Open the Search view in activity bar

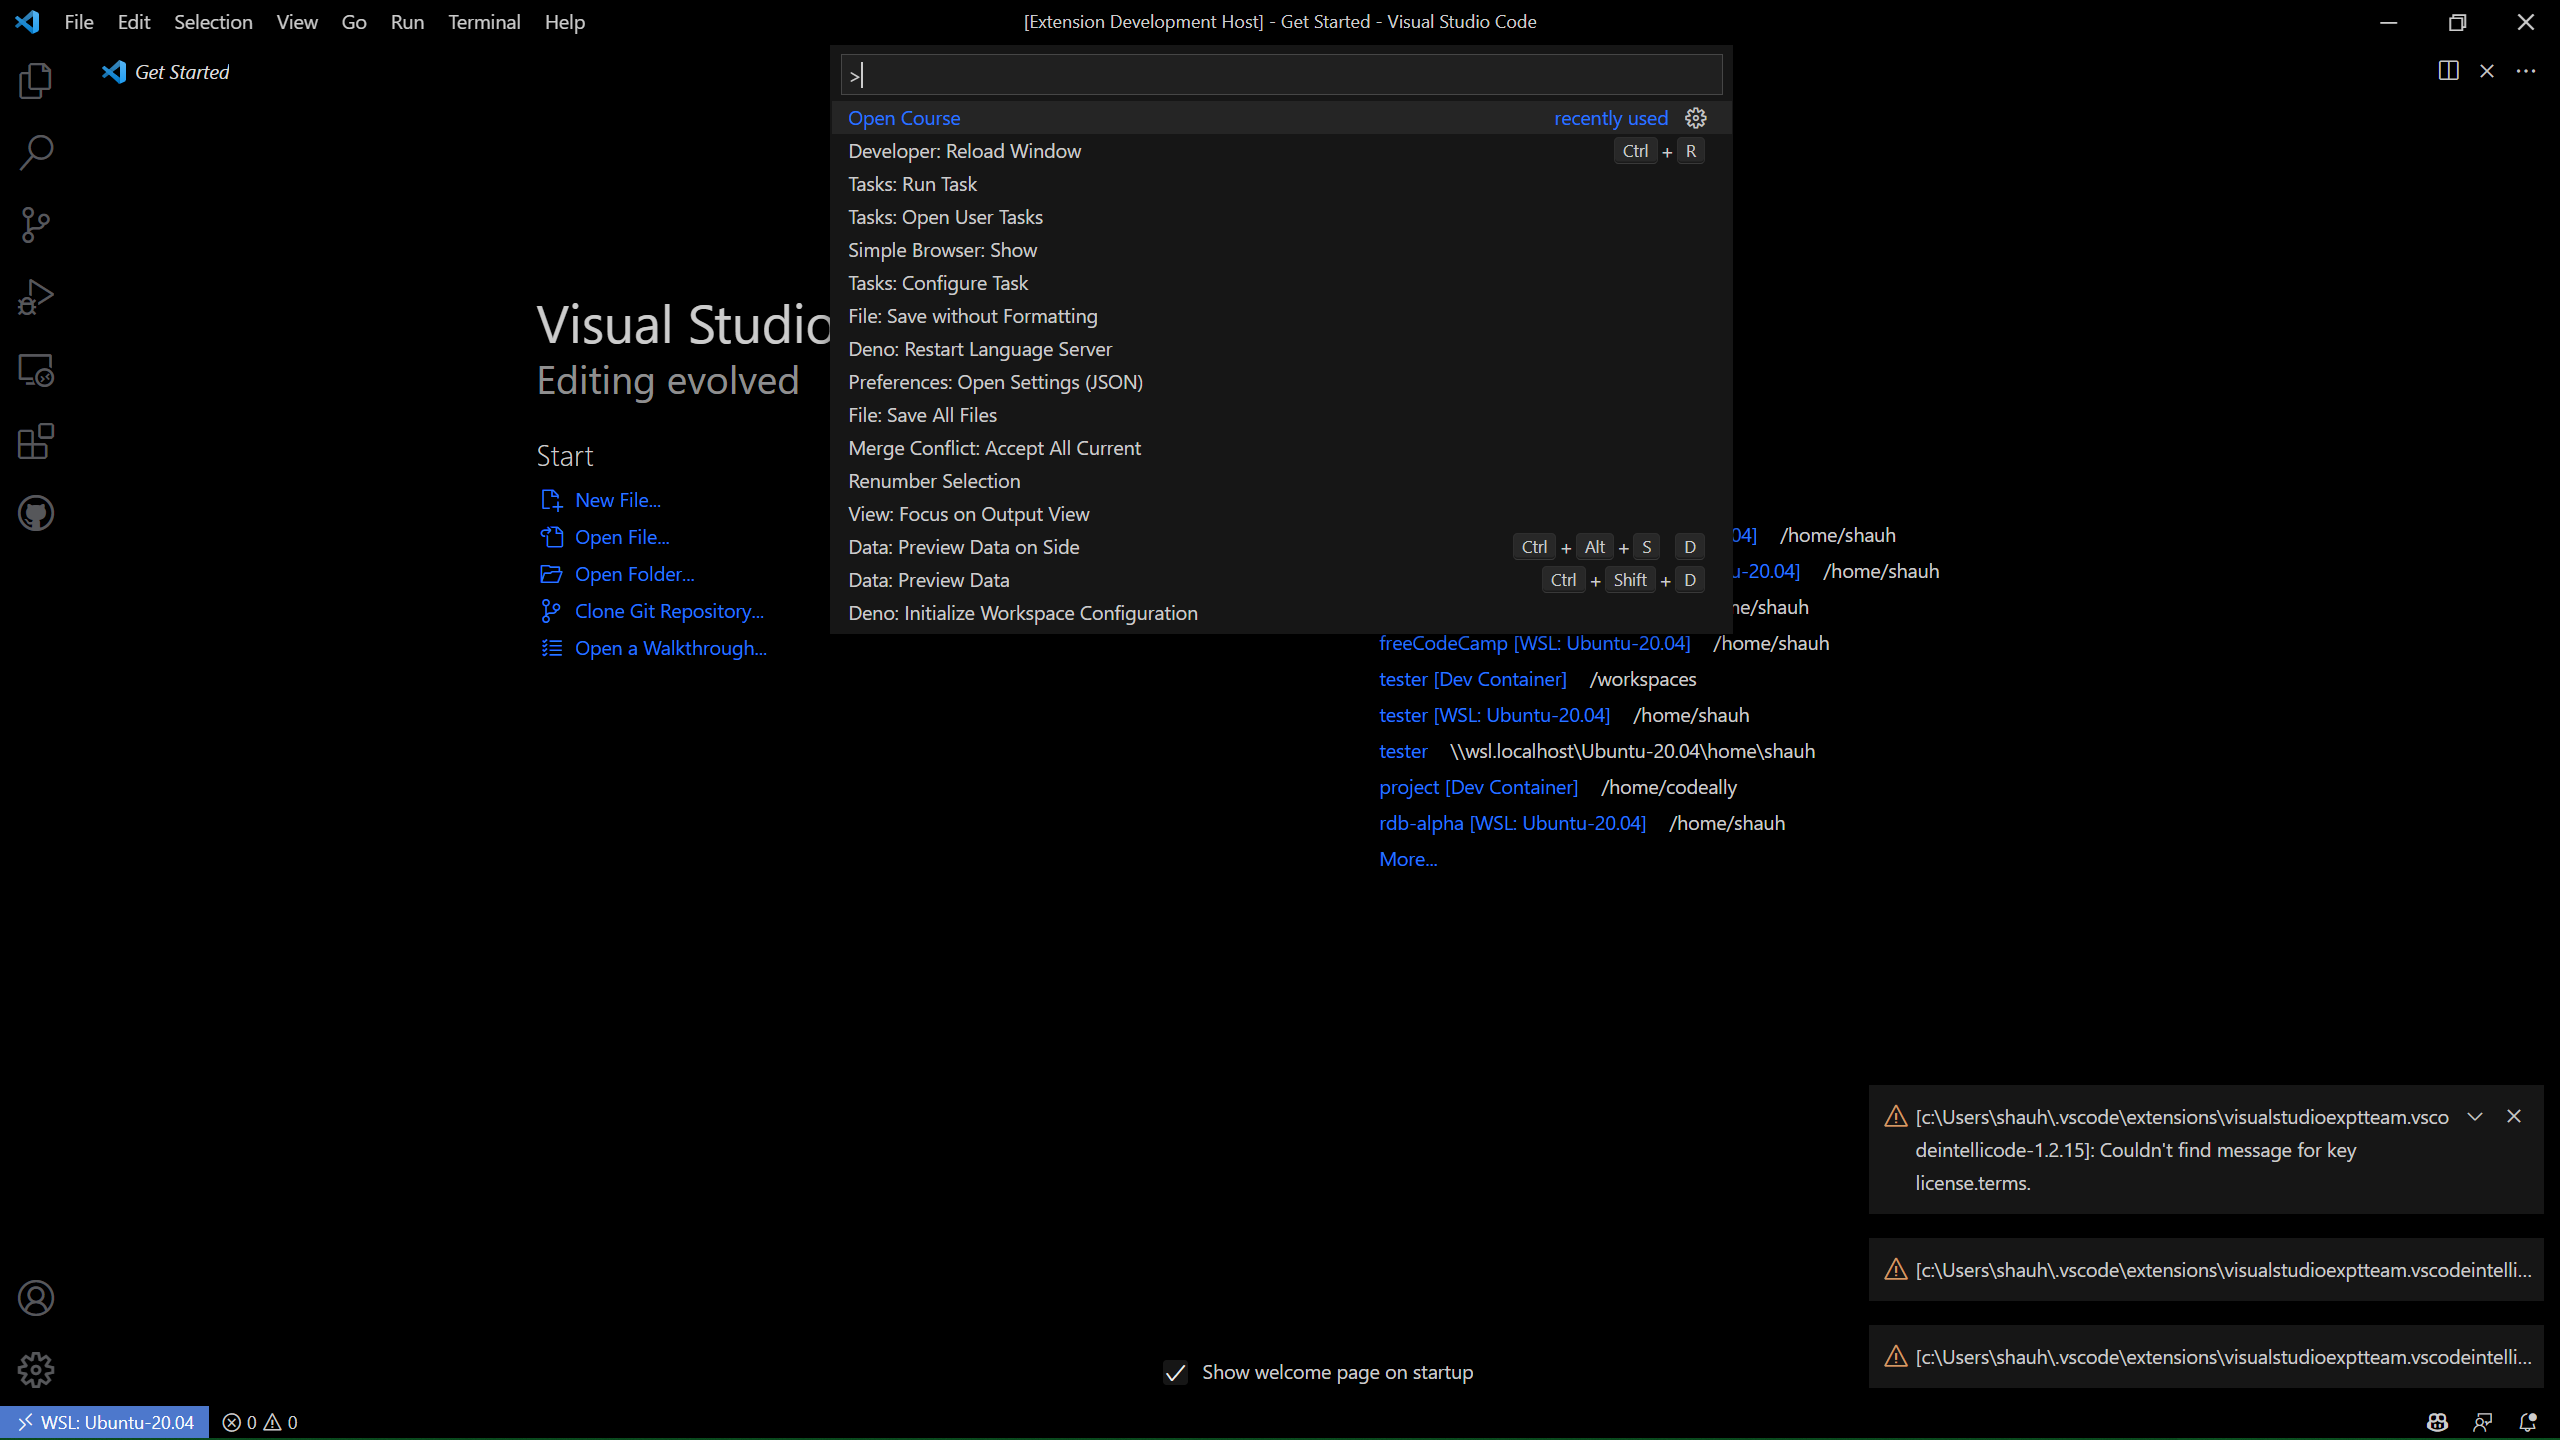click(36, 153)
